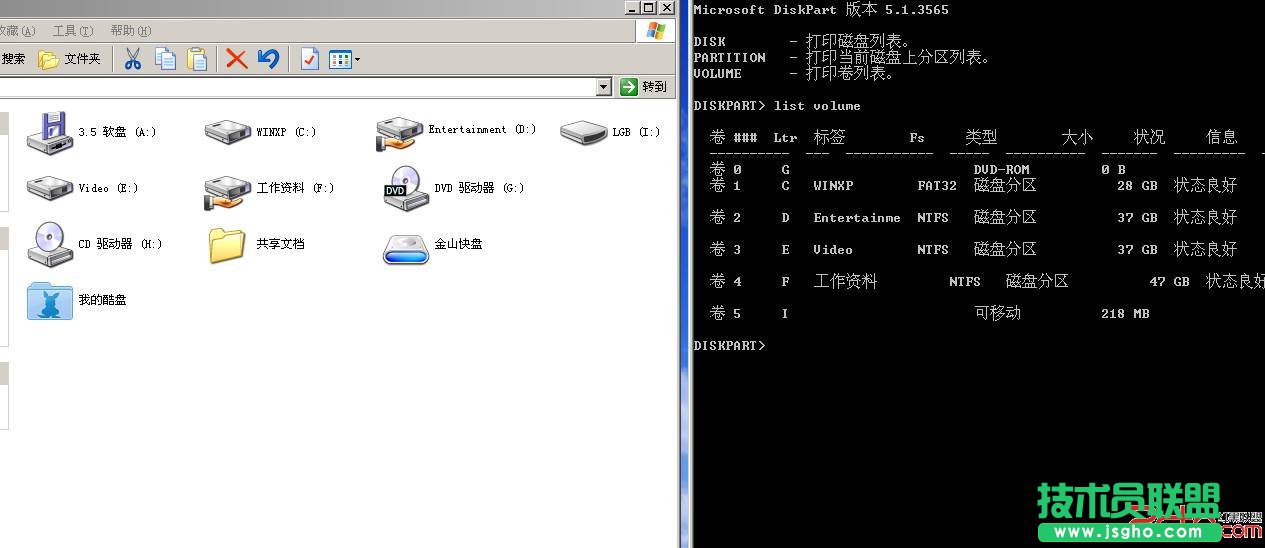Minimize the Explorer window
1265x548 pixels.
pos(633,7)
